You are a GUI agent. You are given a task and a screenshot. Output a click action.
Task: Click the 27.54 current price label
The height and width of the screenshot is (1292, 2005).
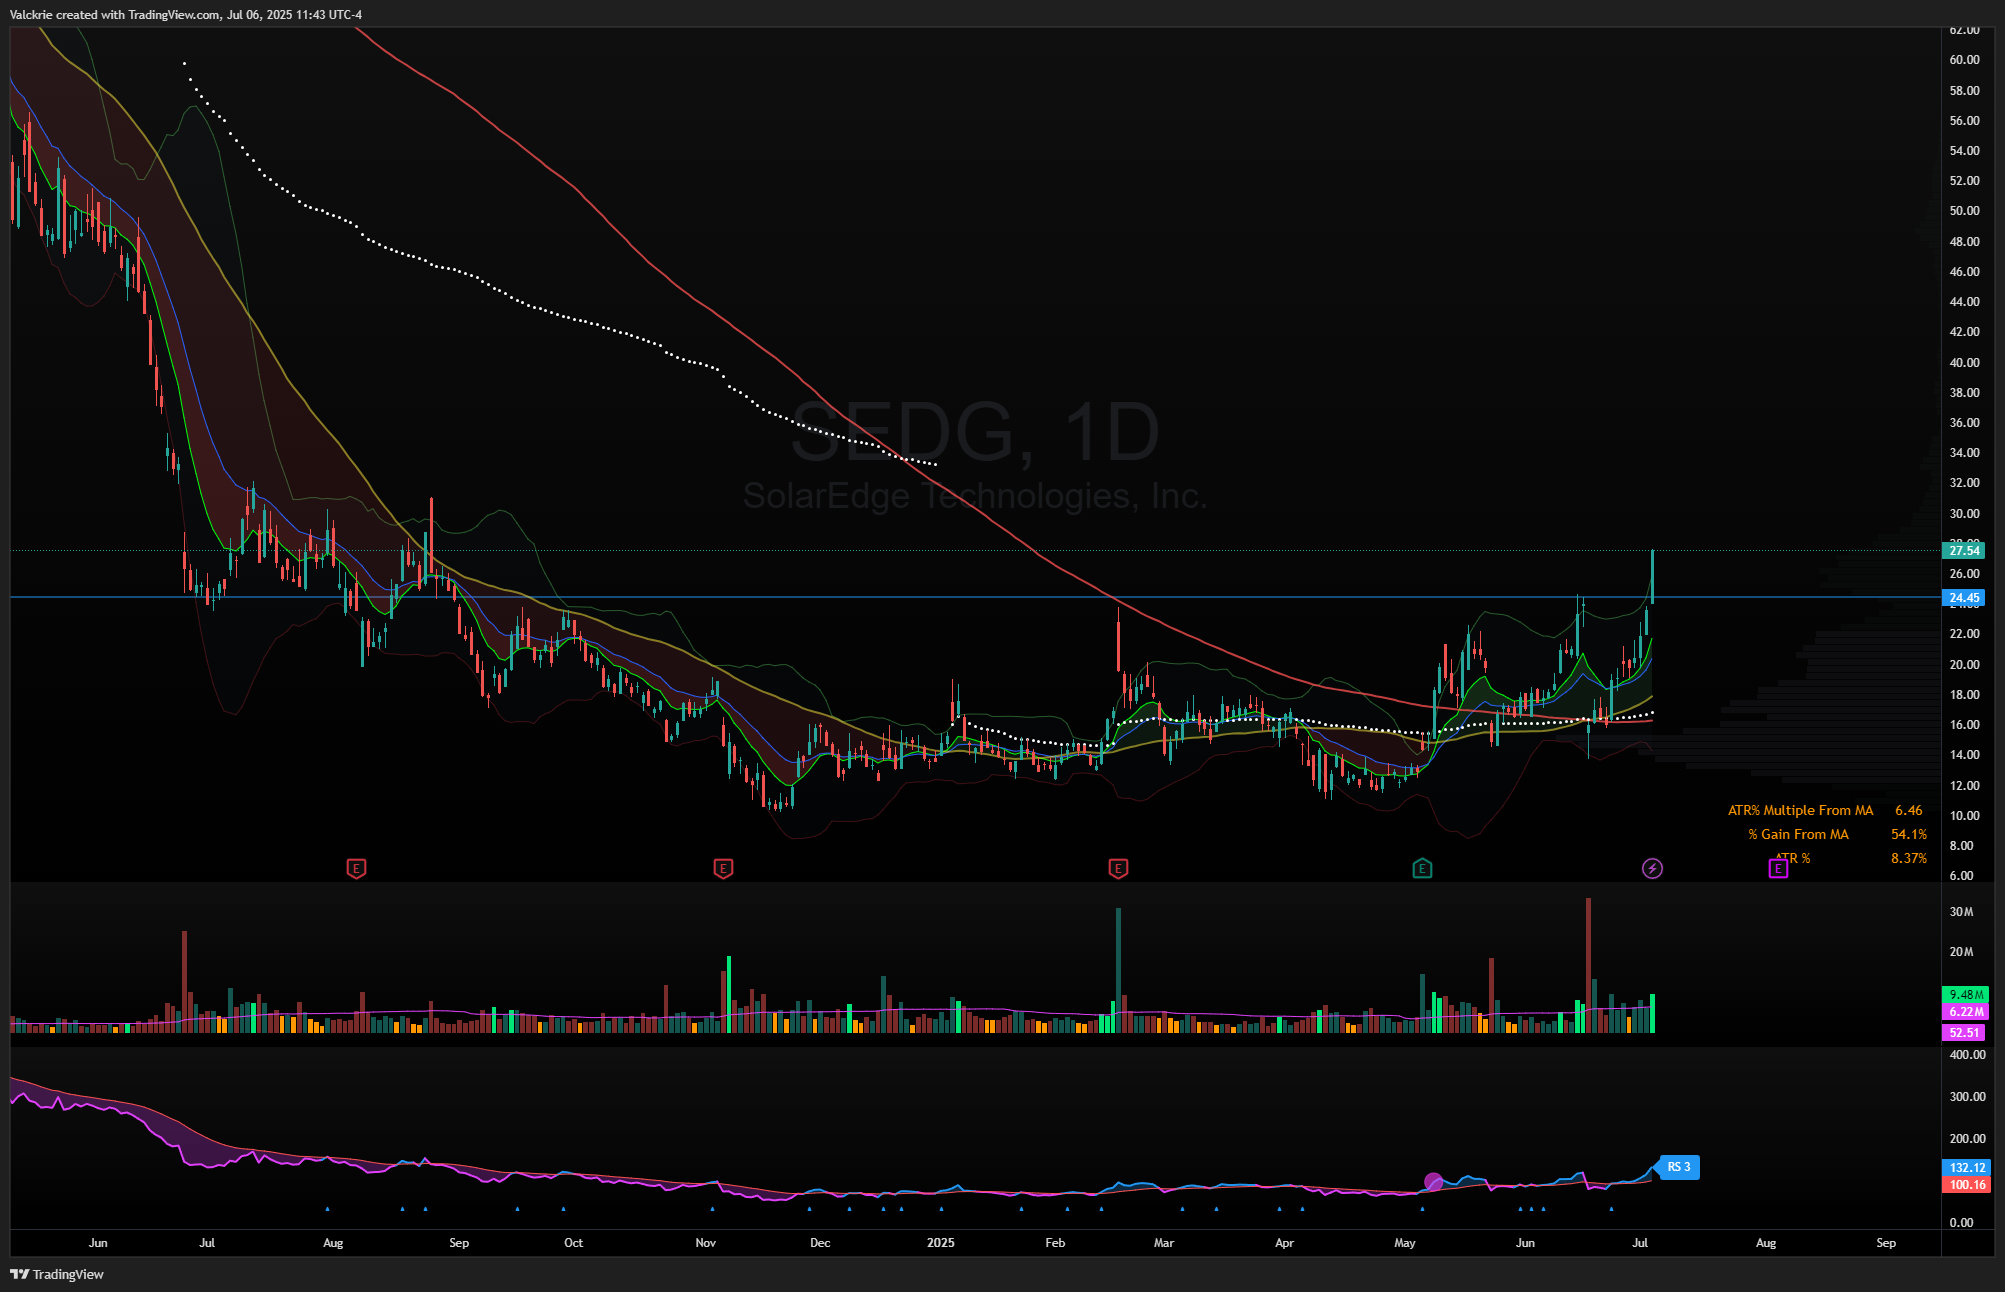point(1963,550)
